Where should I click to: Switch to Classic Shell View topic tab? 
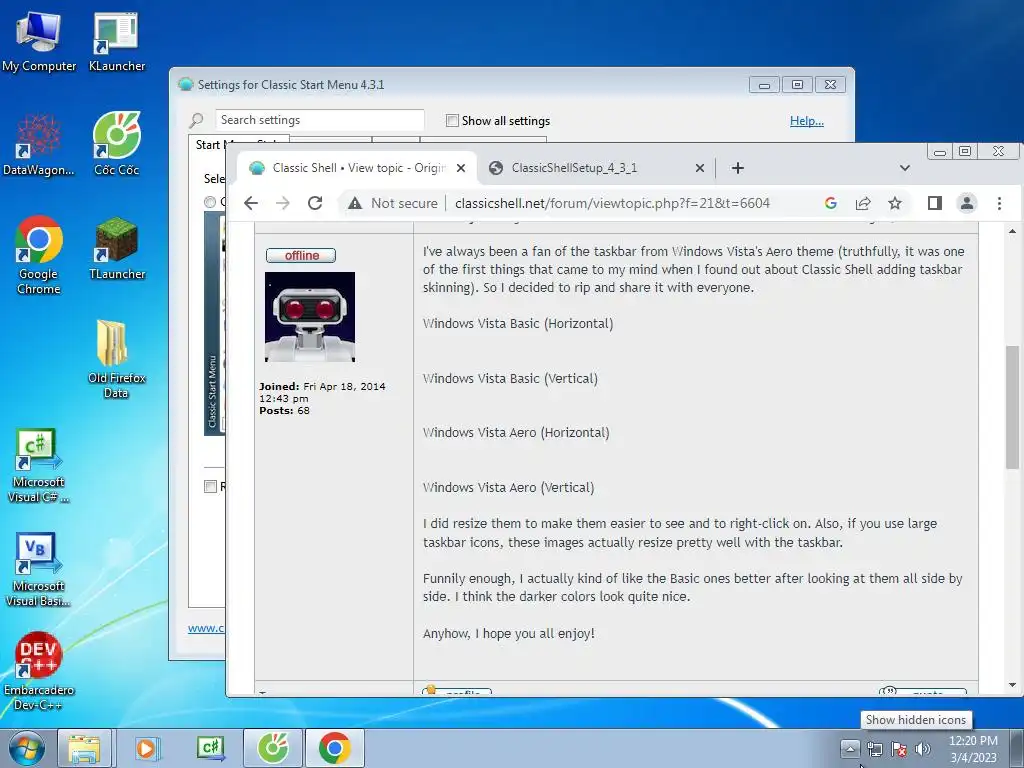click(x=356, y=168)
